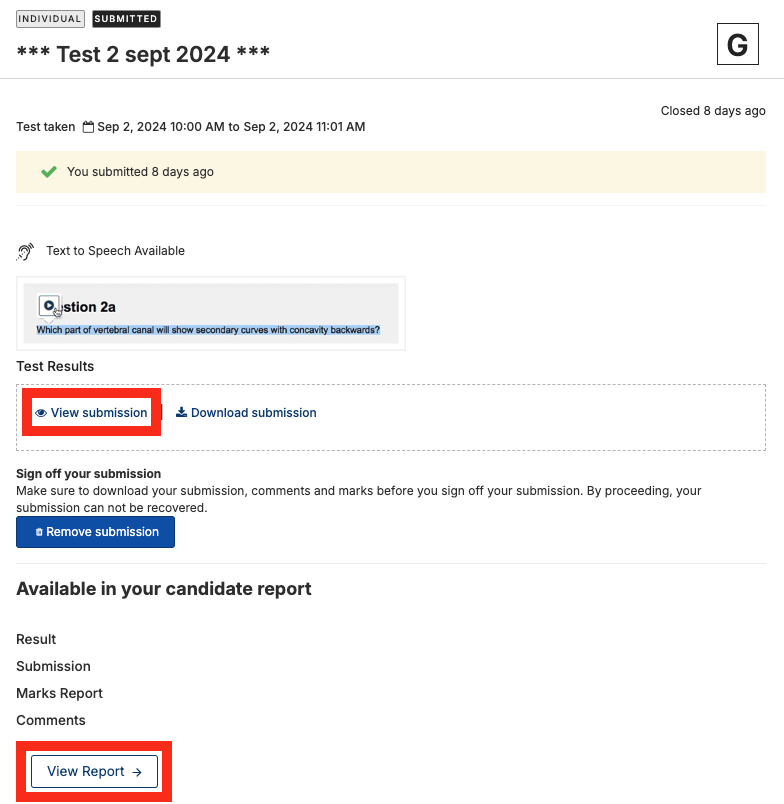Click the Submission item in candidate report
Viewport: 784px width, 804px height.
(53, 666)
